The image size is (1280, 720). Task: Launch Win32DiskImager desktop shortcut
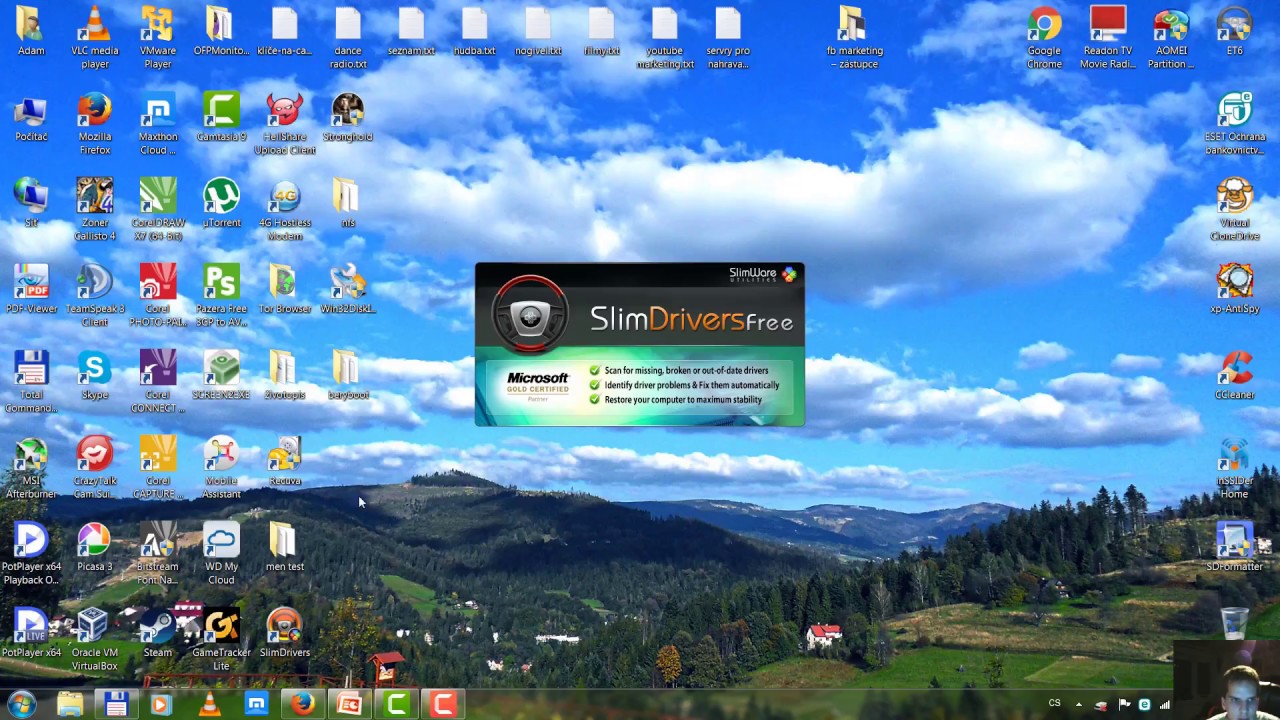click(348, 290)
